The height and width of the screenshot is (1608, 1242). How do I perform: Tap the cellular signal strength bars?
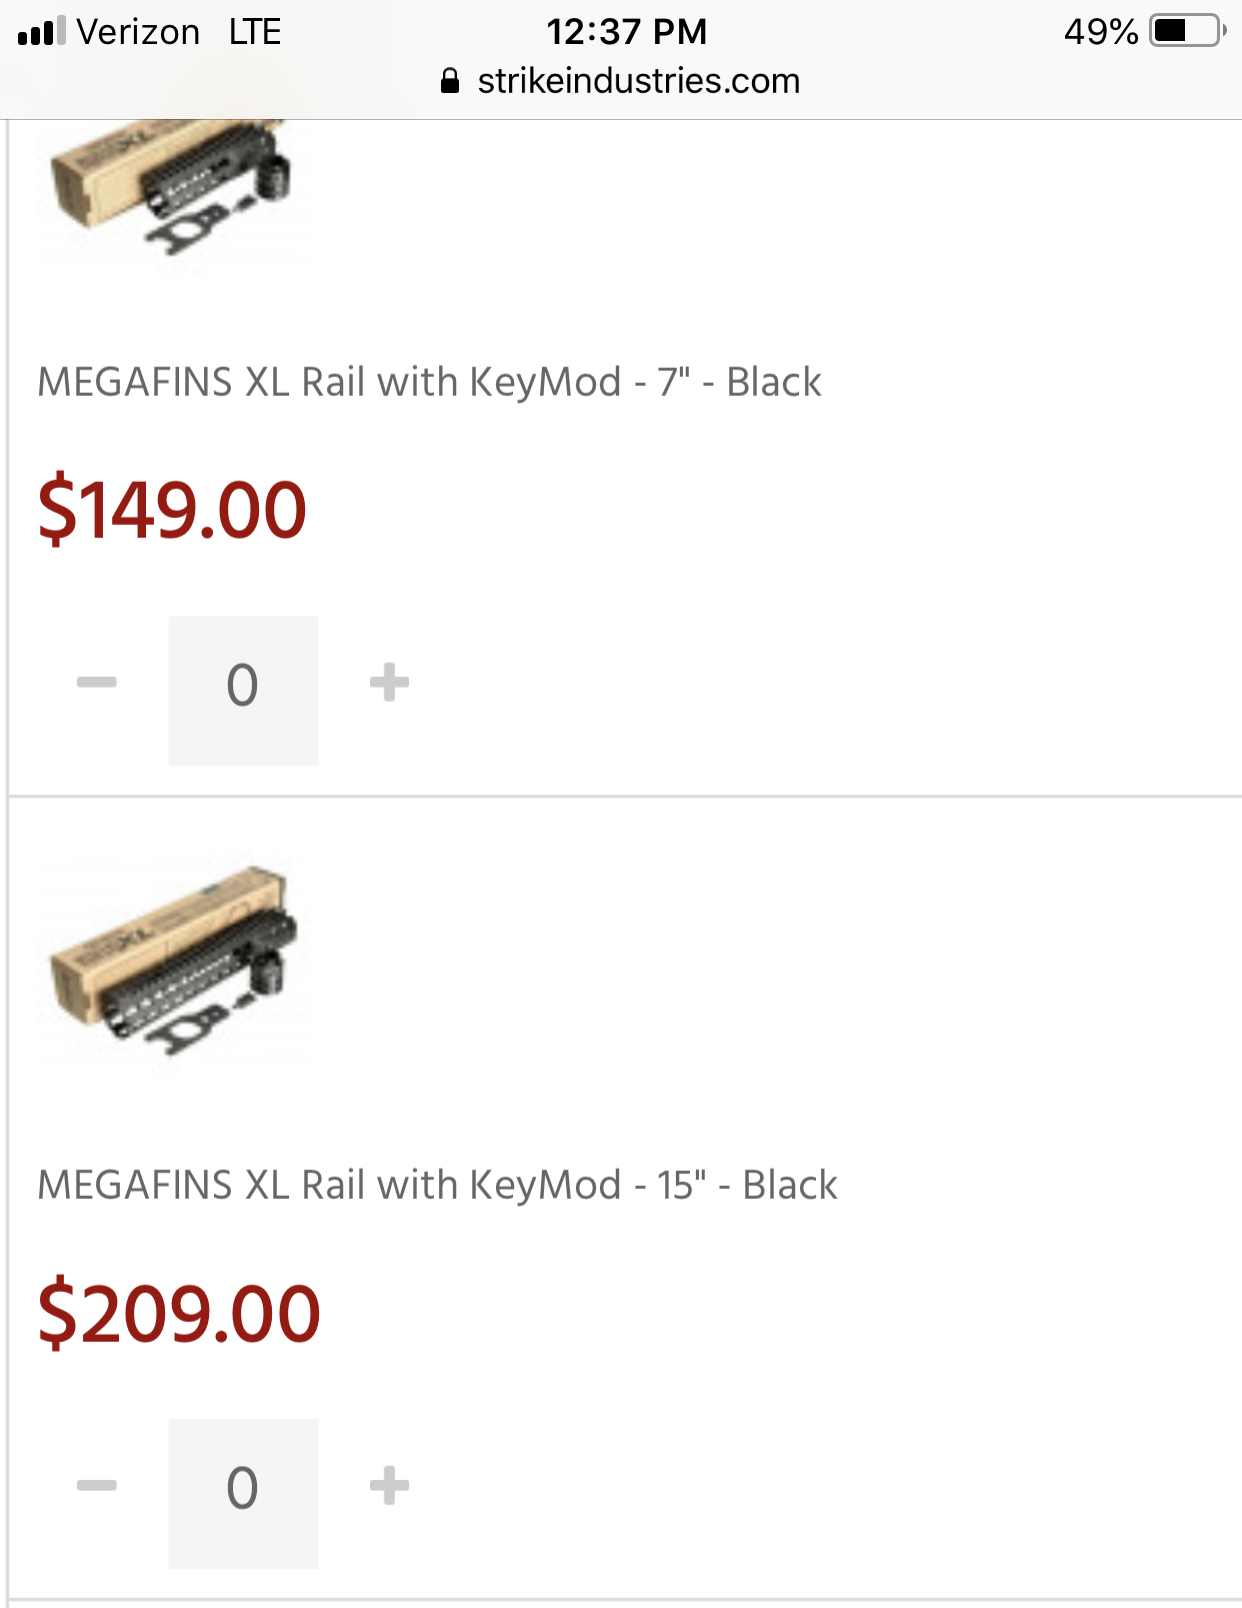pyautogui.click(x=41, y=32)
